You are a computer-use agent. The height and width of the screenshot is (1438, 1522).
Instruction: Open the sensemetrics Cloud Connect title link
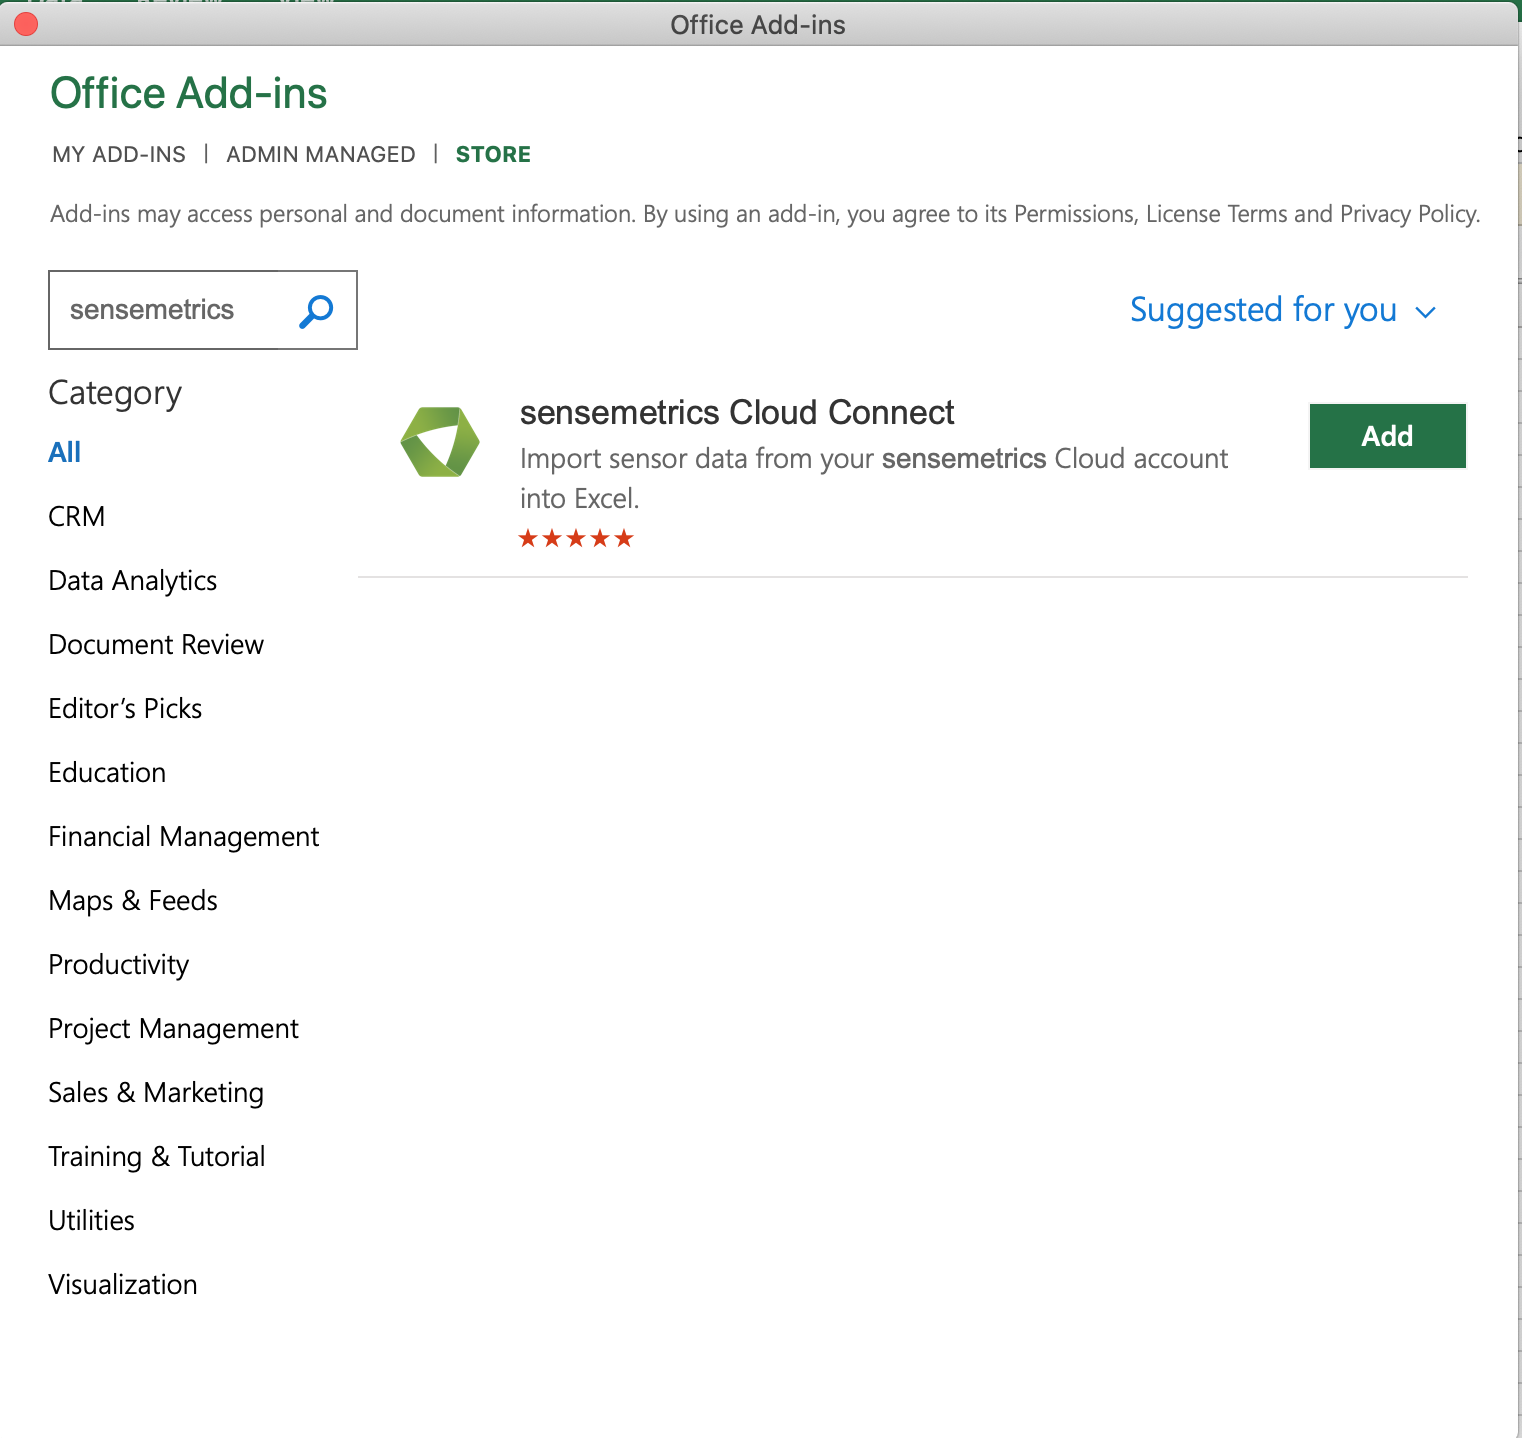pyautogui.click(x=737, y=412)
